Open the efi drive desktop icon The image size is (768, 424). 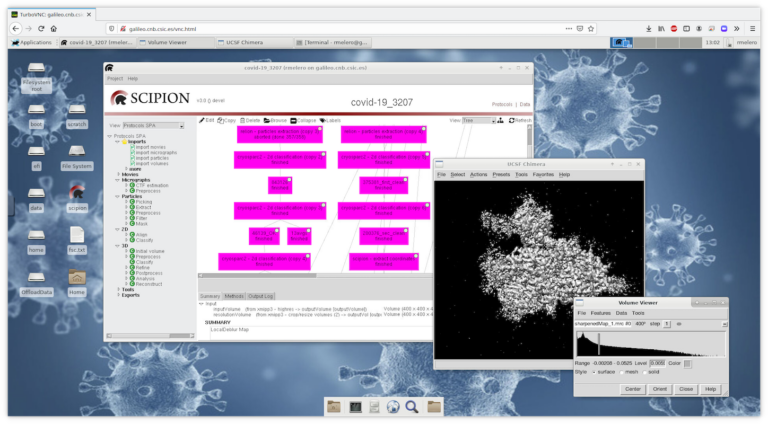[x=36, y=151]
